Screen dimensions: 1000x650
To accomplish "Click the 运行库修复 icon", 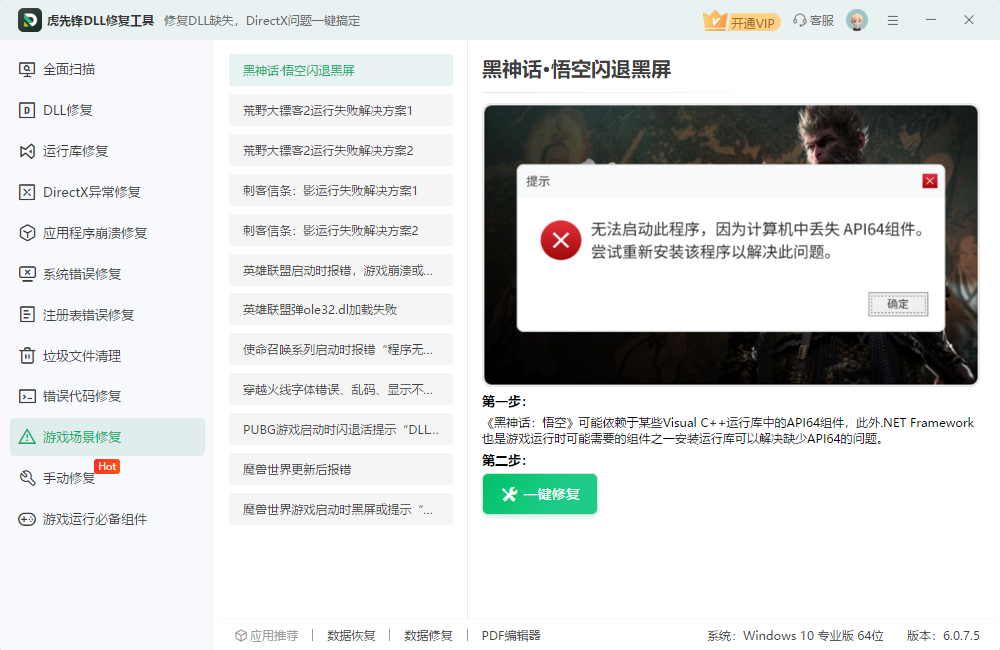I will point(27,151).
